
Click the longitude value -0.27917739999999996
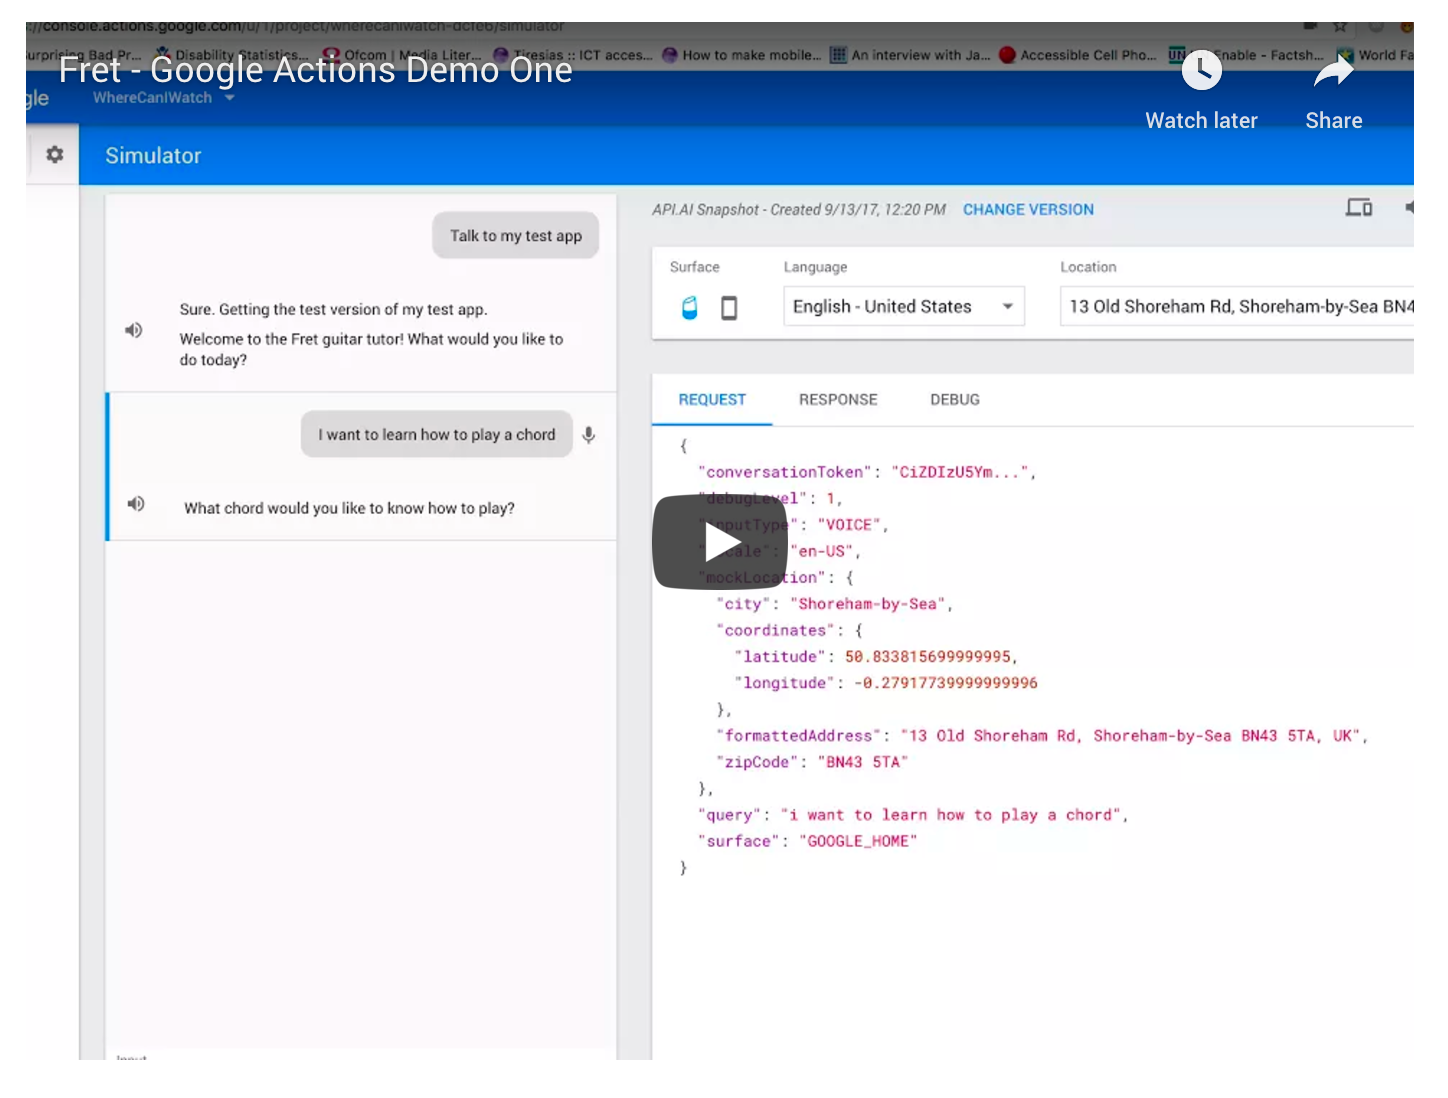click(x=946, y=683)
